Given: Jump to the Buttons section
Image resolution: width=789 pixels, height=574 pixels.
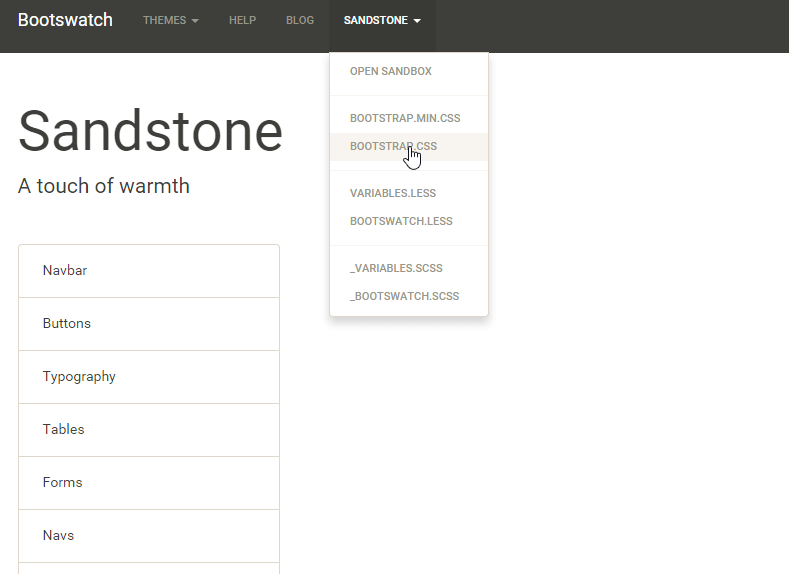Looking at the screenshot, I should [149, 324].
